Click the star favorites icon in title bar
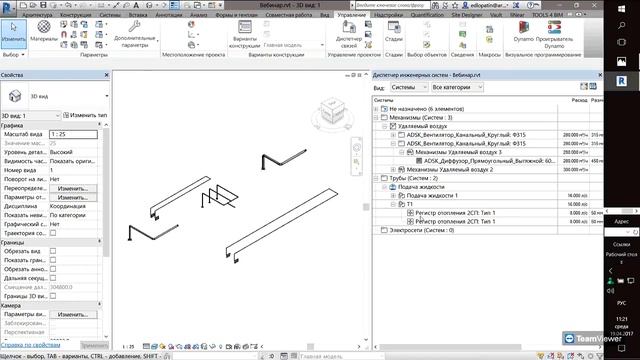640x360 pixels. pyautogui.click(x=455, y=5)
